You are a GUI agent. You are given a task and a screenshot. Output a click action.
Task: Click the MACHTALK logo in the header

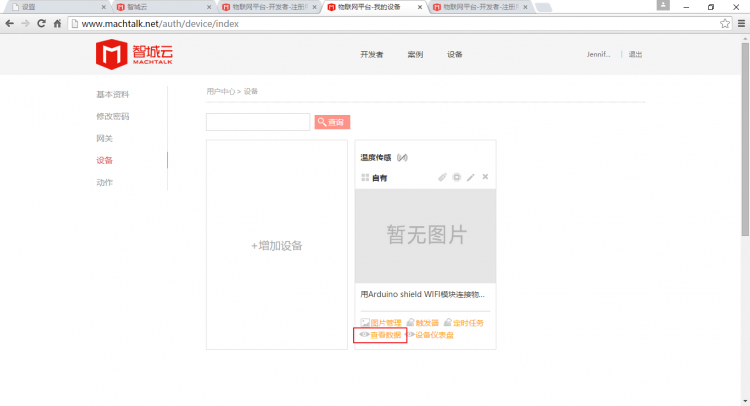130,54
